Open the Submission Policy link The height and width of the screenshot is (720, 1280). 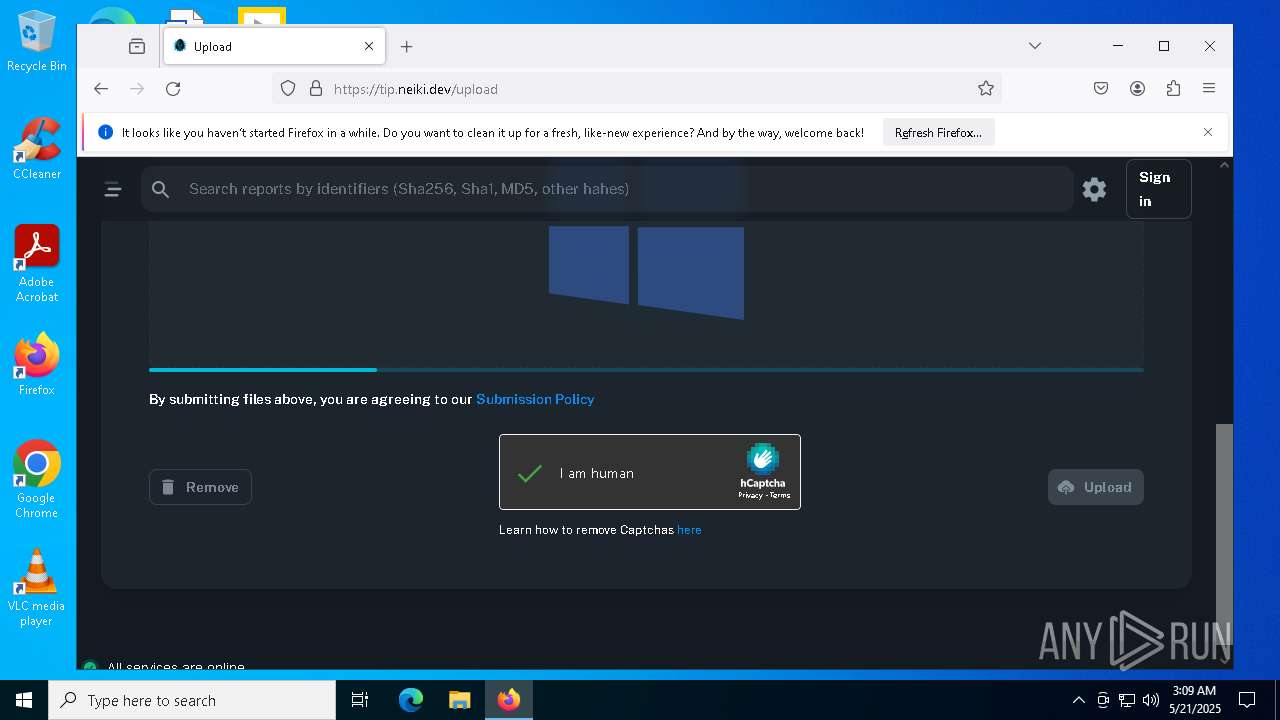(535, 399)
